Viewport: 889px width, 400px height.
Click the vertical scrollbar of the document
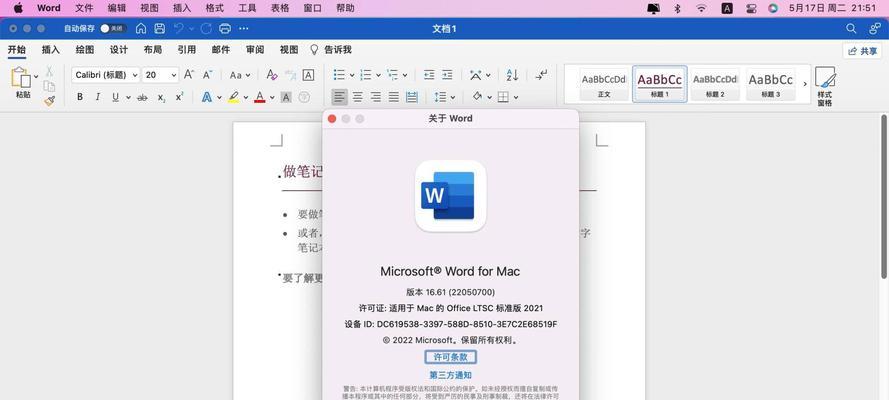pos(884,197)
